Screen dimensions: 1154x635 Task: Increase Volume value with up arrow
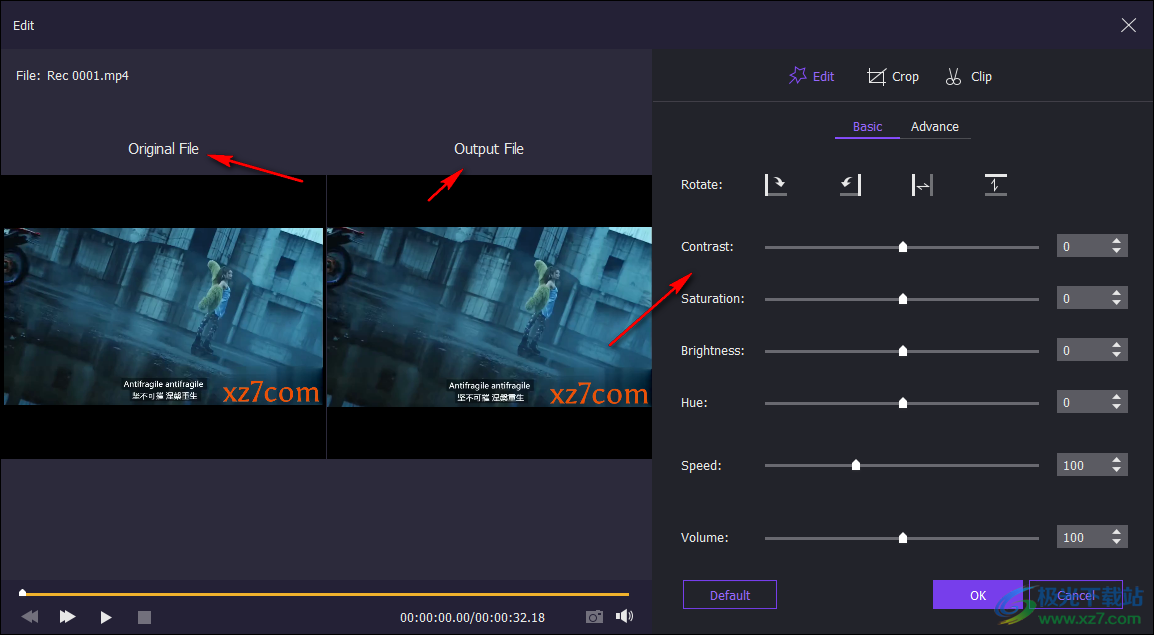[x=1116, y=532]
